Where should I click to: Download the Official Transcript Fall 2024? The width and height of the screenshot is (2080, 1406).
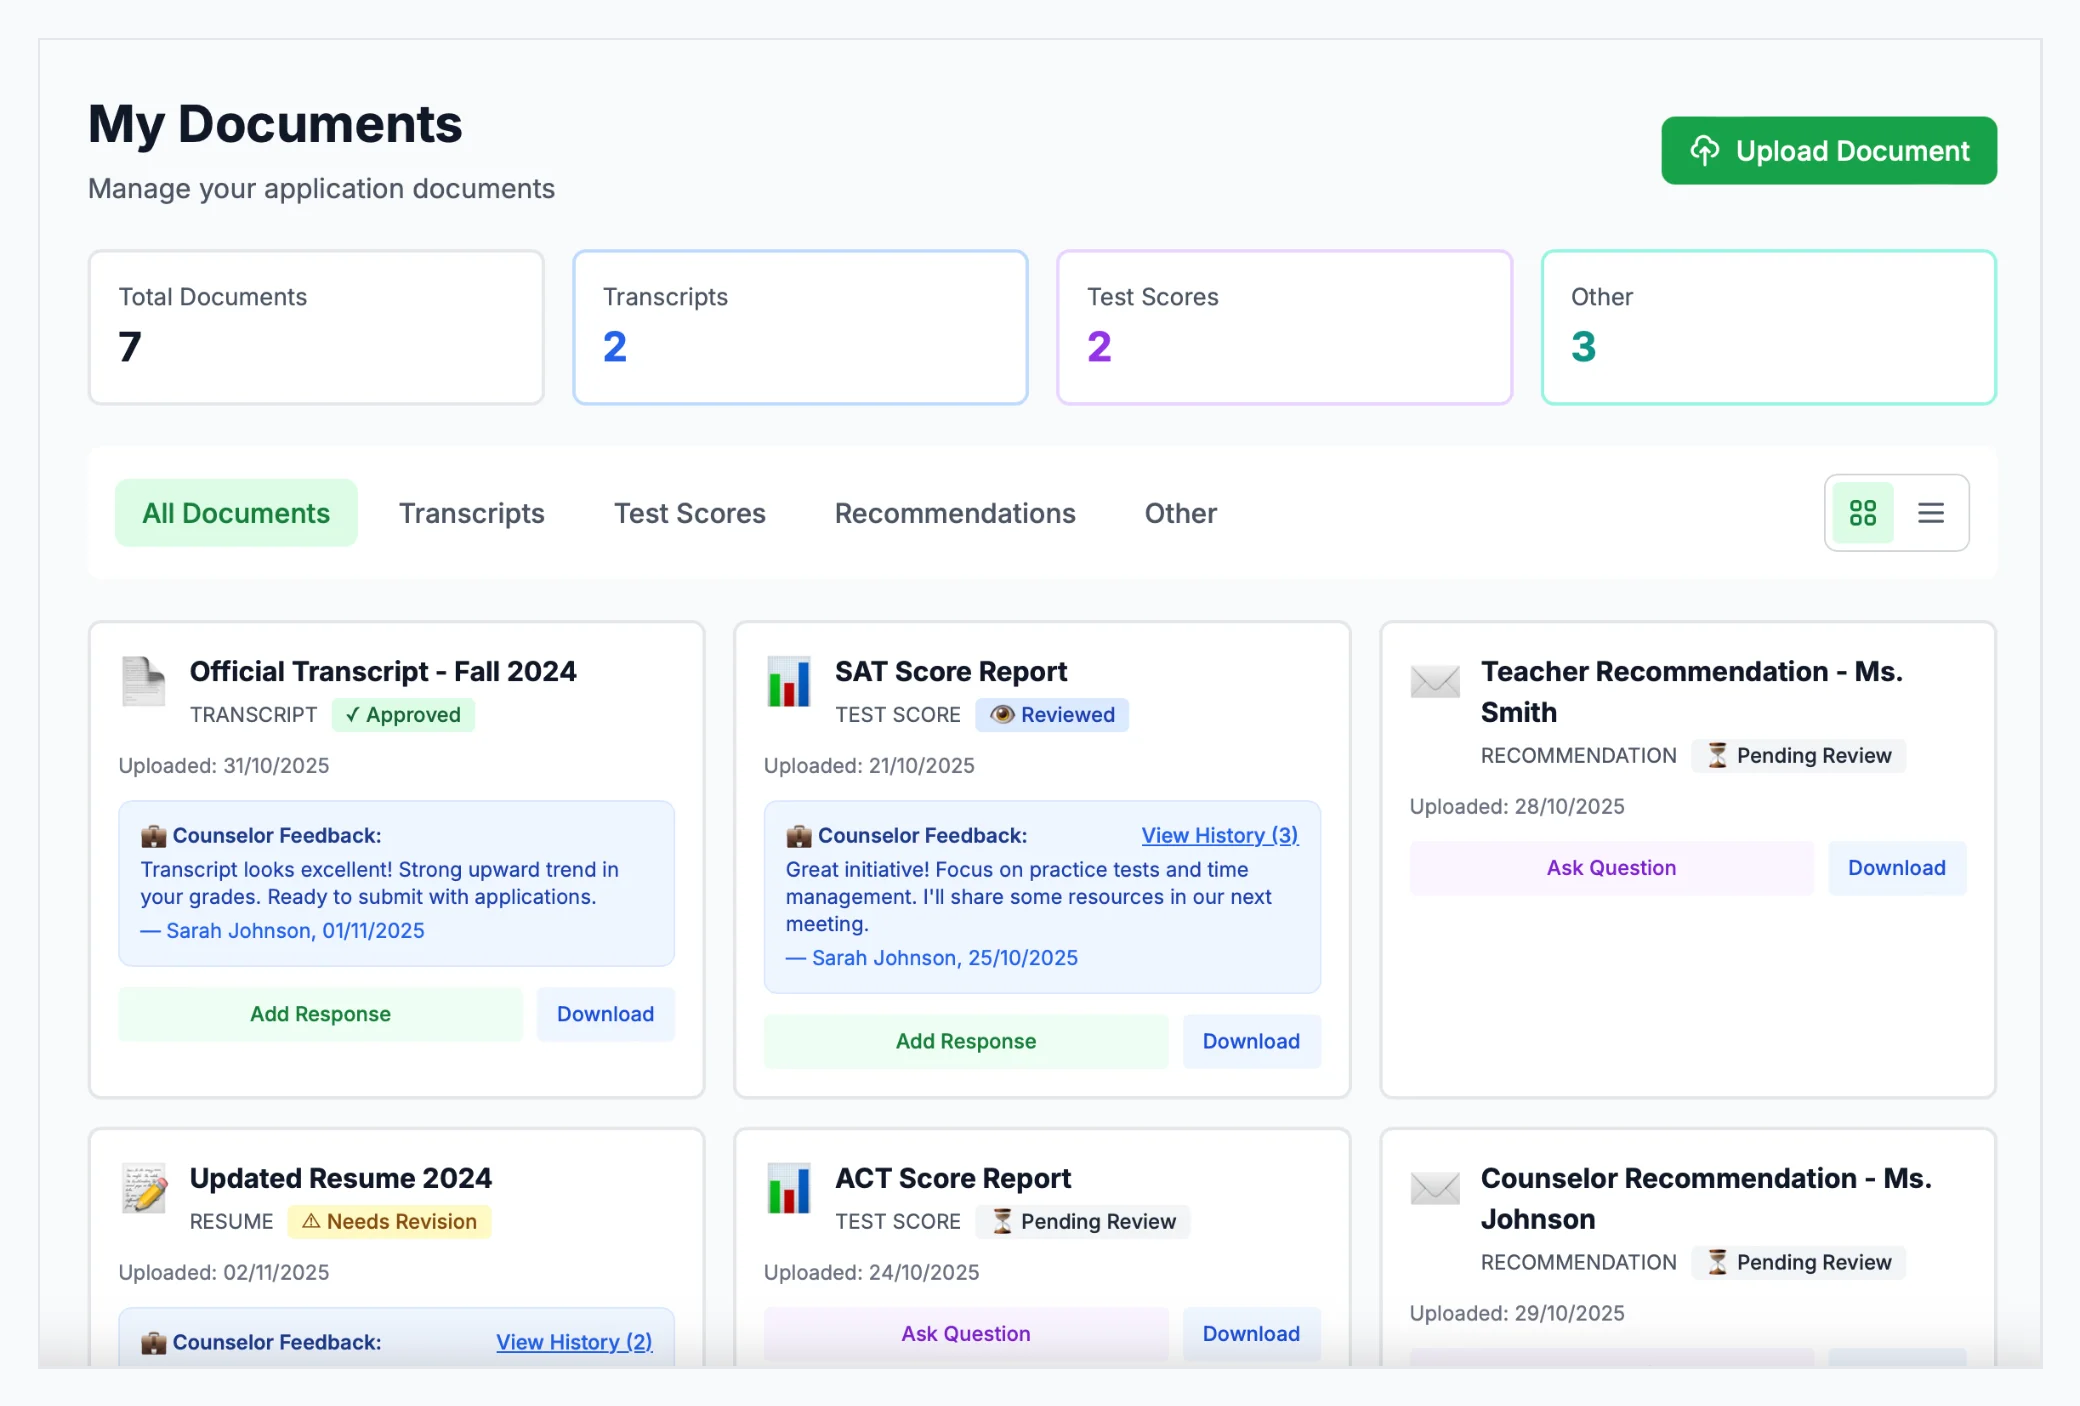pos(605,1014)
